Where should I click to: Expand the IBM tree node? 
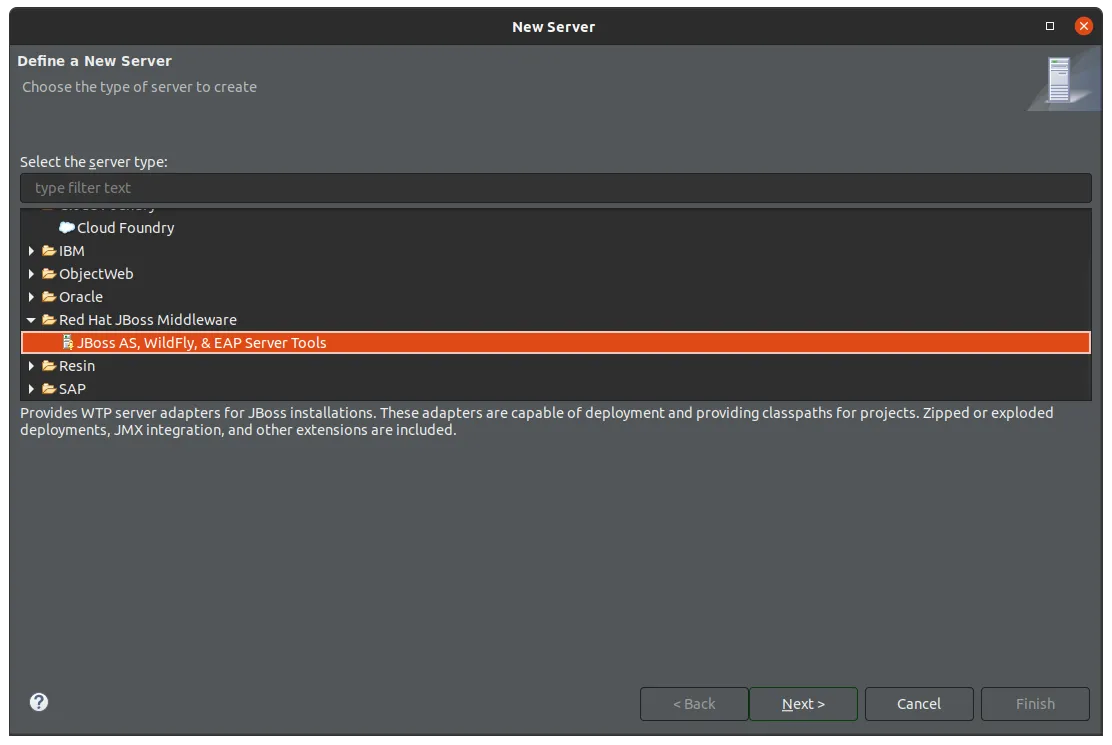coord(31,251)
